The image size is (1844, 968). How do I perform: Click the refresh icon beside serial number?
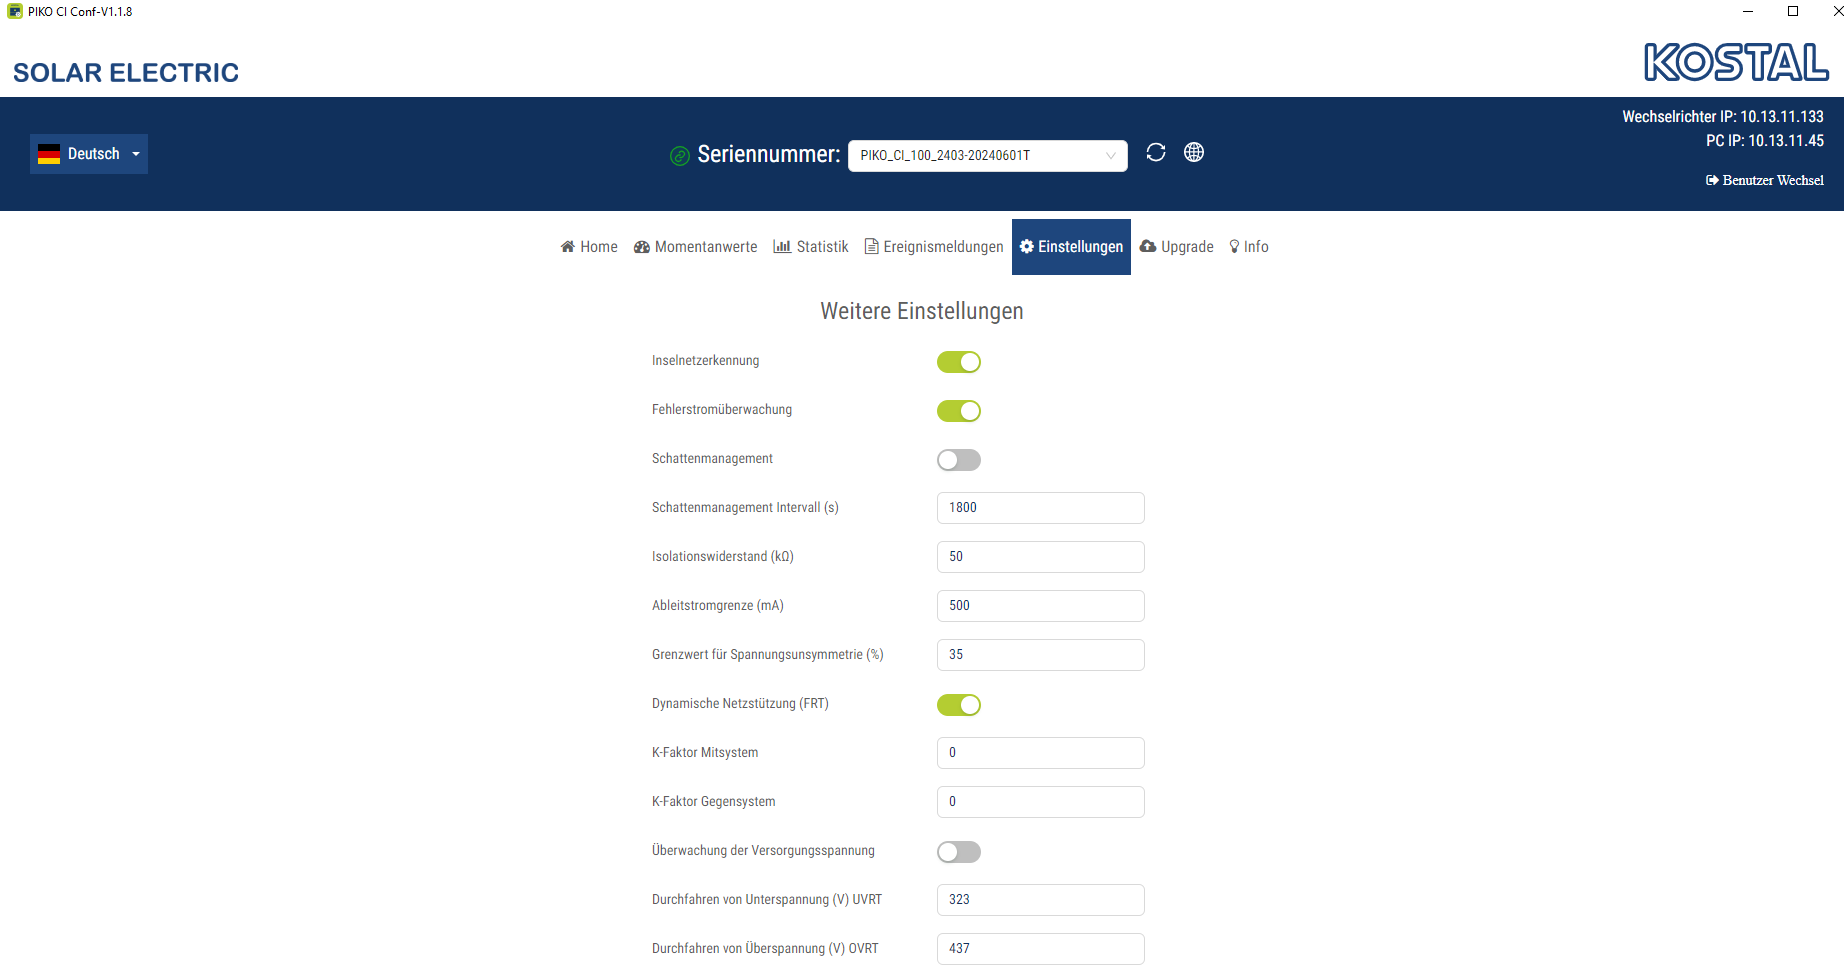pyautogui.click(x=1156, y=152)
